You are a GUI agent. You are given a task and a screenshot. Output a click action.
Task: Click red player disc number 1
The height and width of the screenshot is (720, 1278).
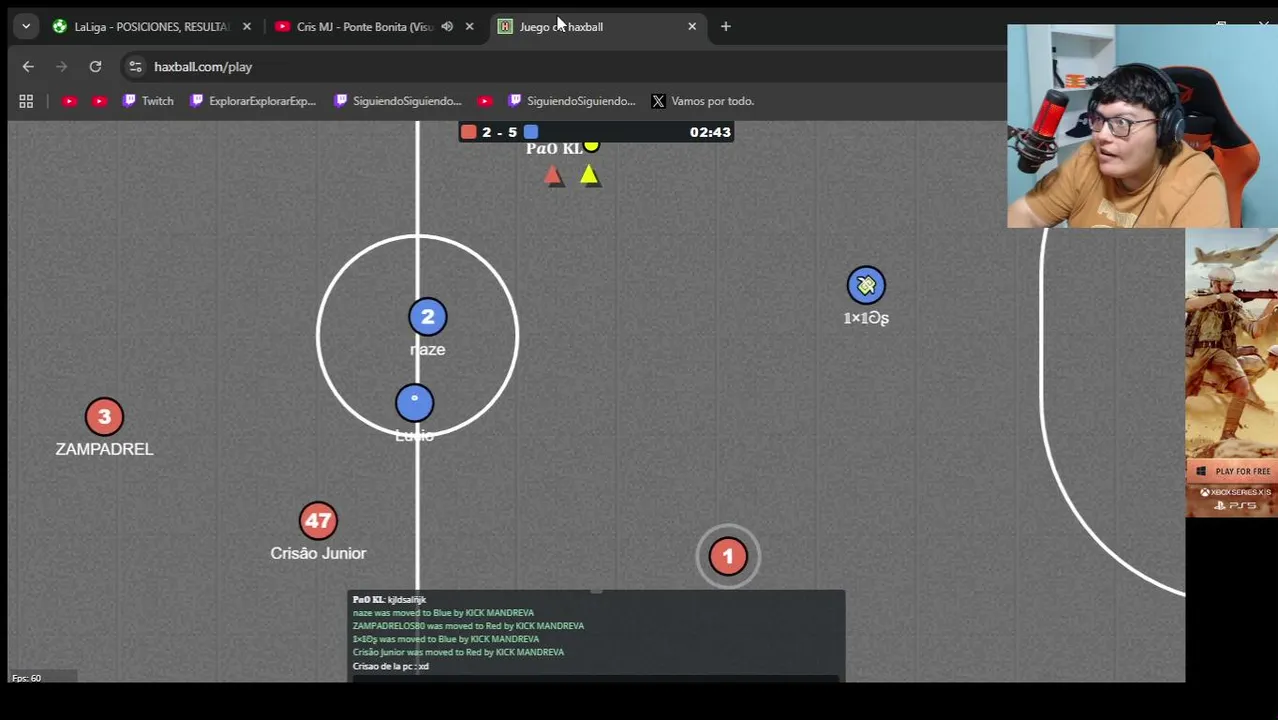pyautogui.click(x=728, y=556)
